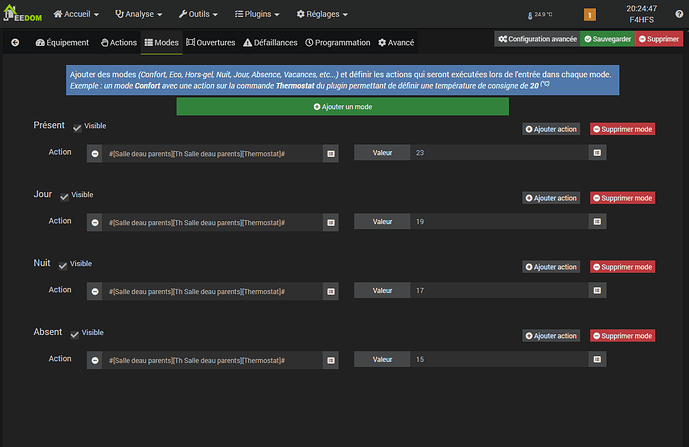Open the Réglages dropdown menu
The image size is (689, 447).
pos(322,14)
